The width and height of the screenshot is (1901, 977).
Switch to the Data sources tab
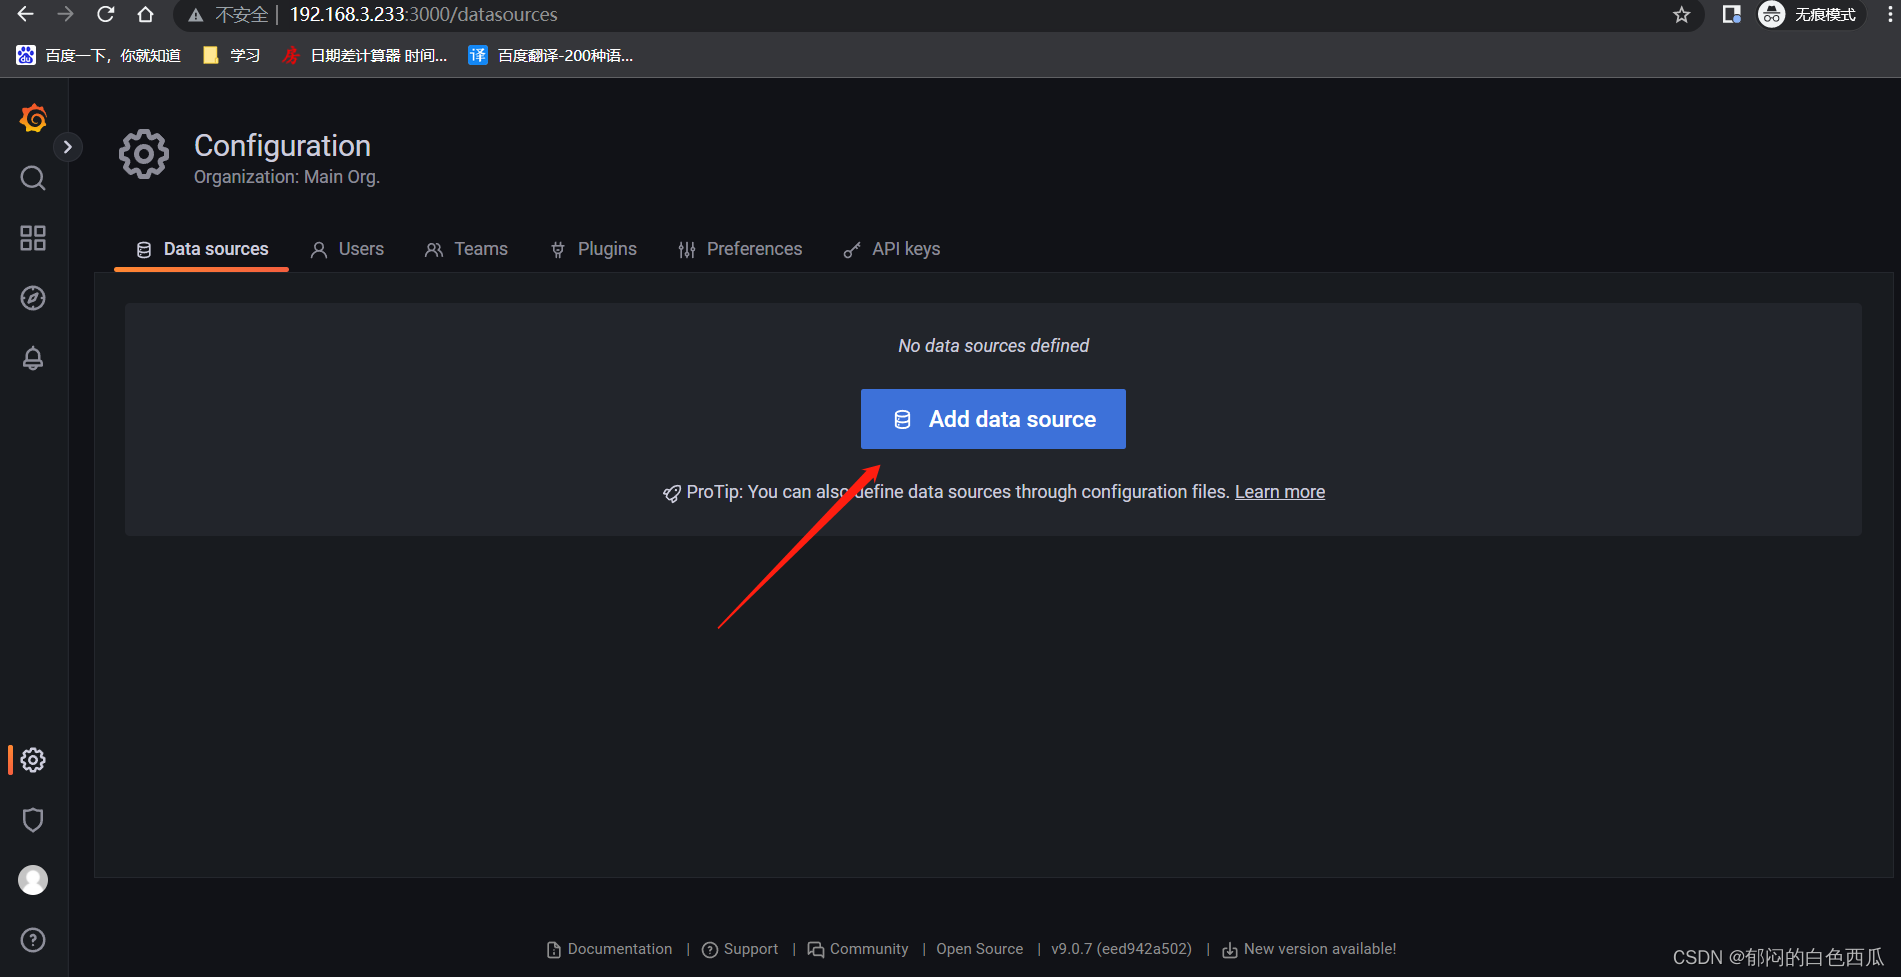click(202, 249)
